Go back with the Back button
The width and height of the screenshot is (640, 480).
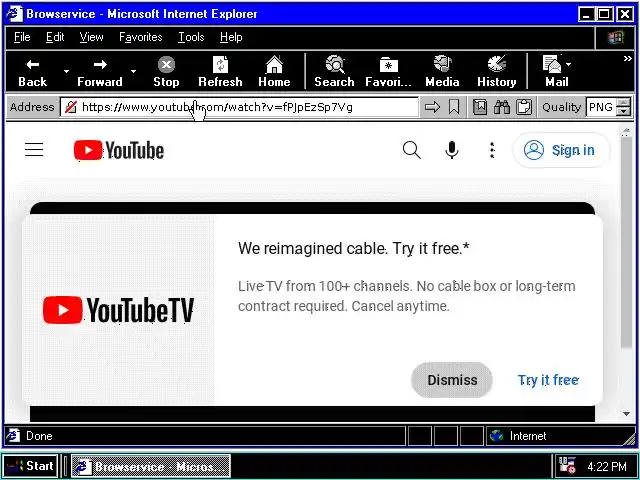click(x=33, y=72)
